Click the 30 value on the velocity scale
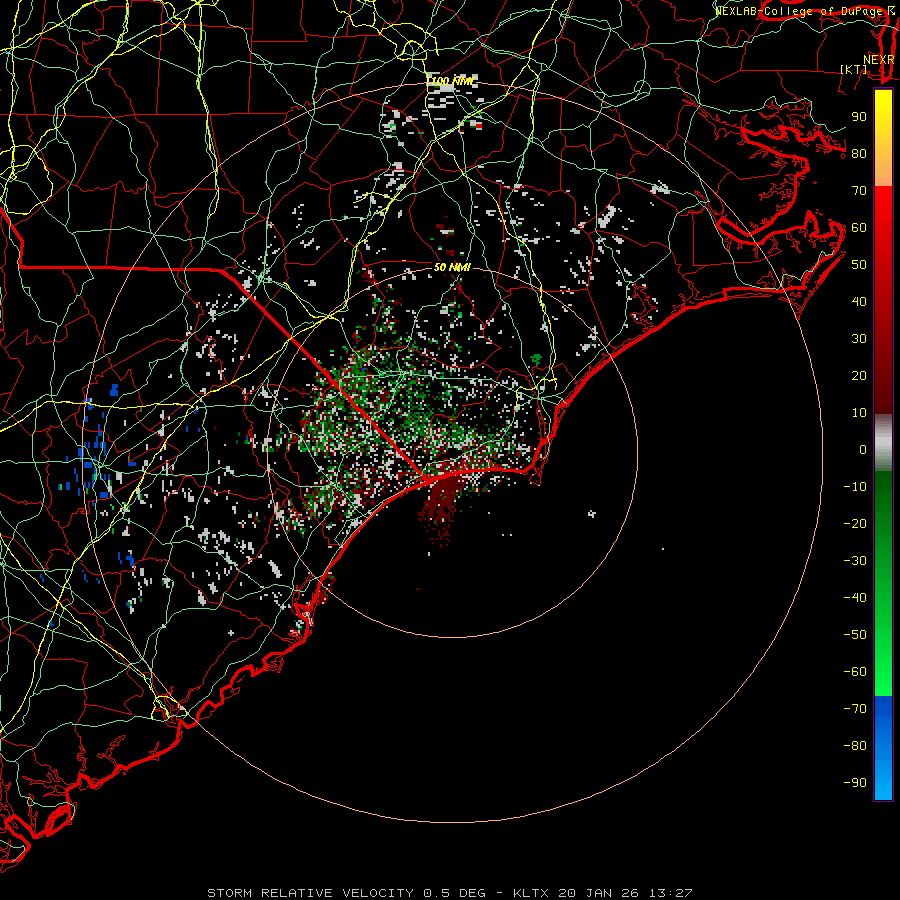The height and width of the screenshot is (900, 900). tap(859, 339)
